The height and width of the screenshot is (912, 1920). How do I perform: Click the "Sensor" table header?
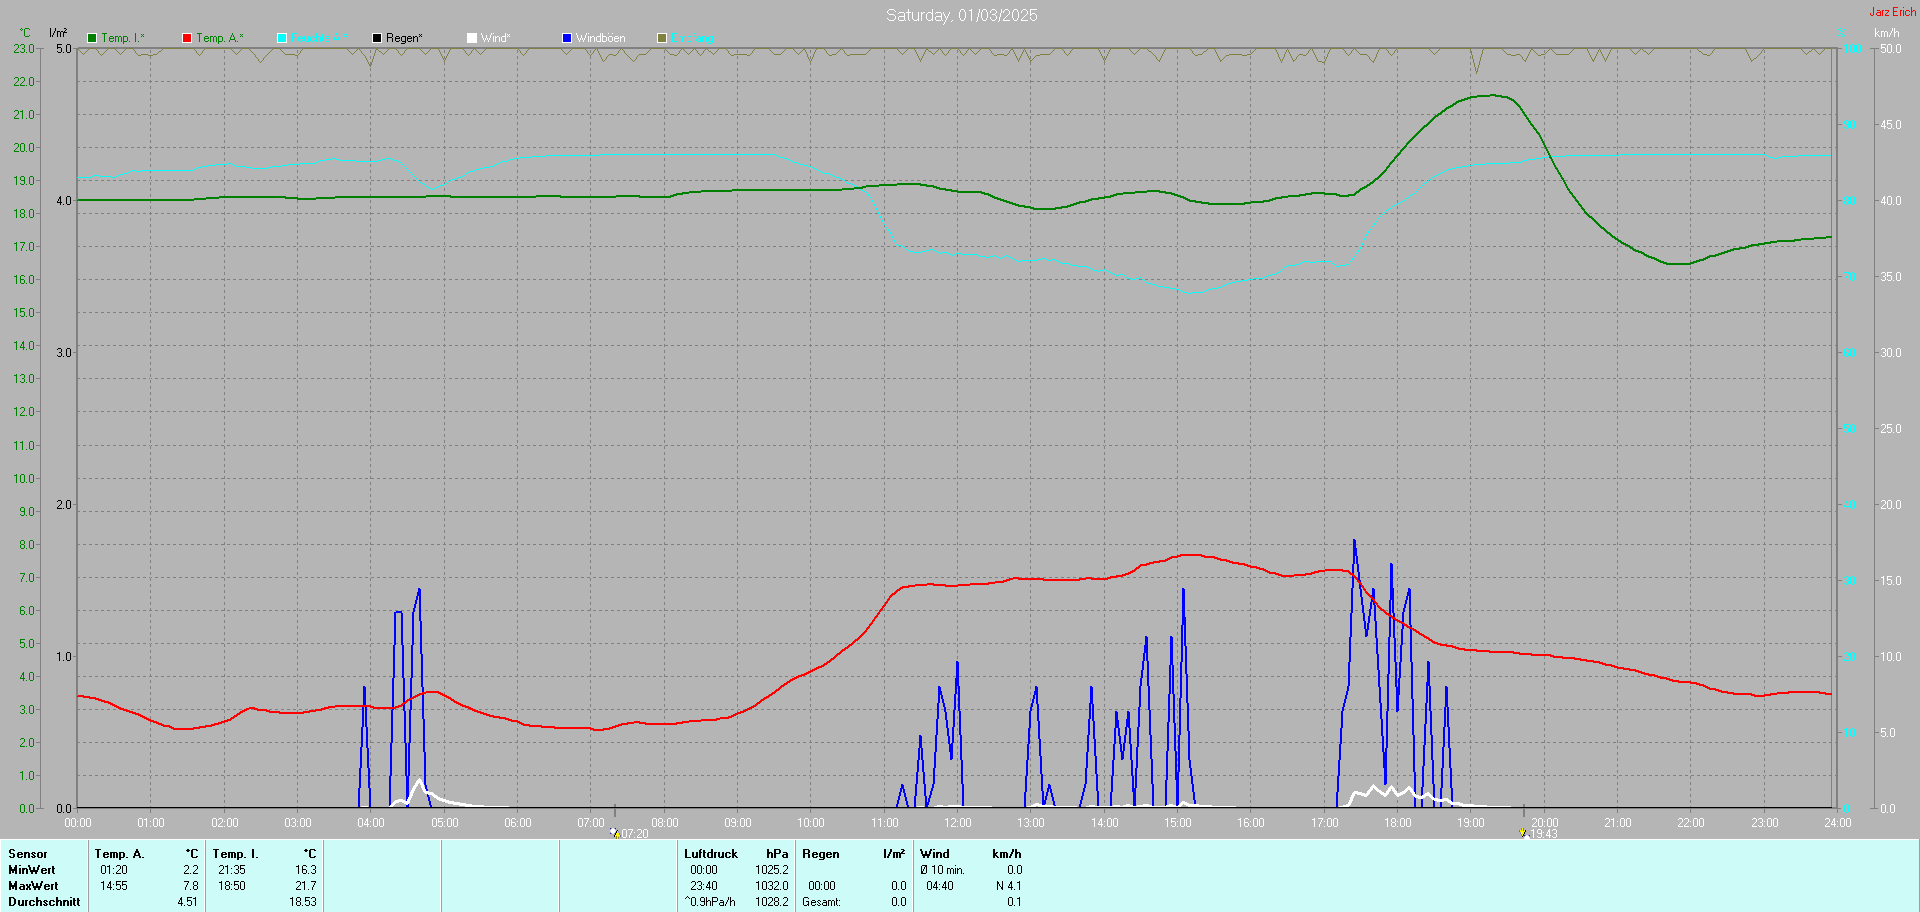(x=28, y=854)
